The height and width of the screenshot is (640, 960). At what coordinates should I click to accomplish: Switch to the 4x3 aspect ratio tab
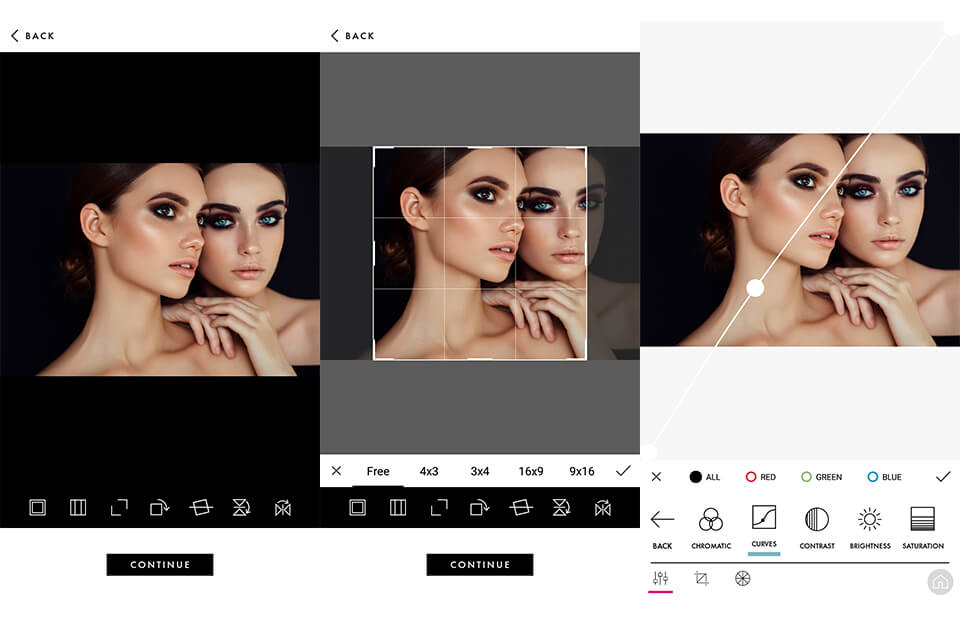[429, 471]
